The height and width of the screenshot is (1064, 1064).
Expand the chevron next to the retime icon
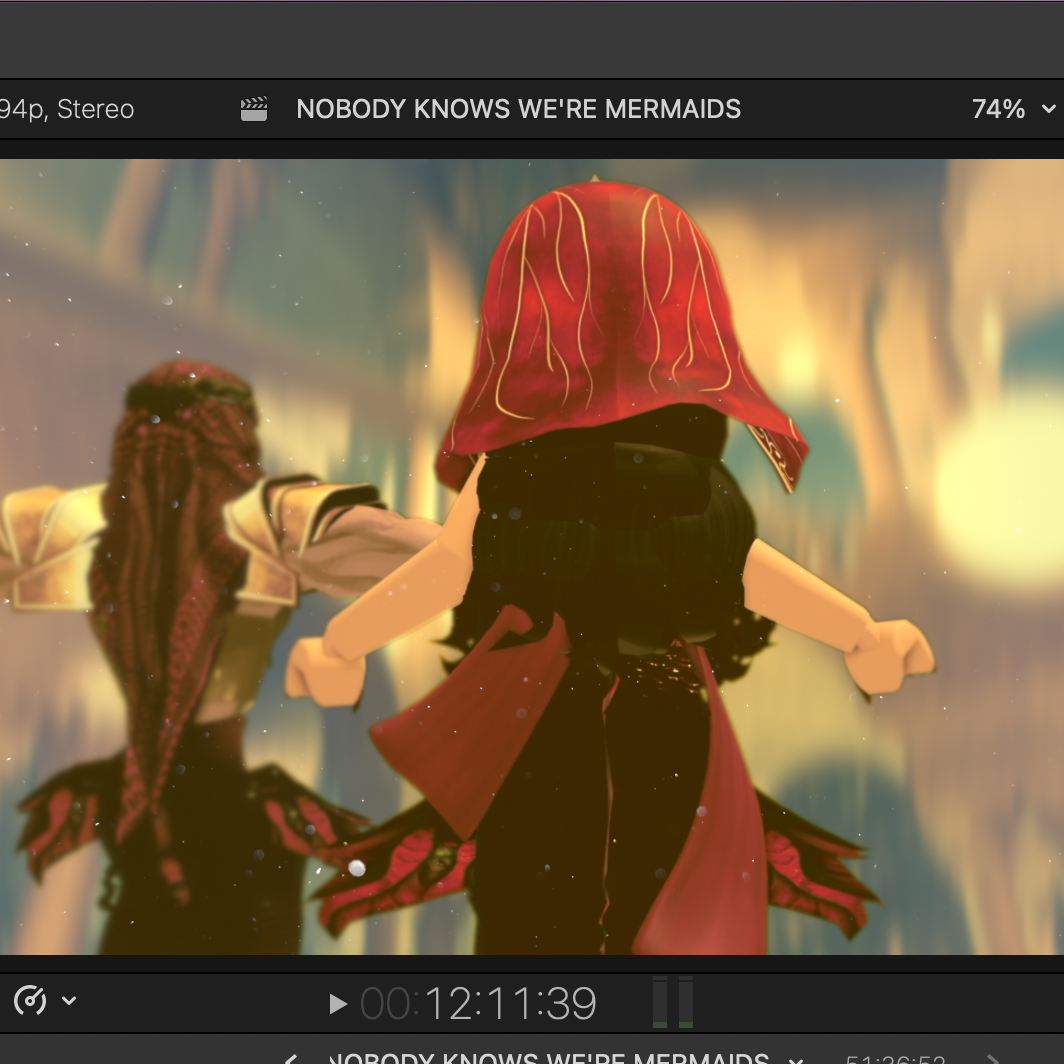[69, 1000]
